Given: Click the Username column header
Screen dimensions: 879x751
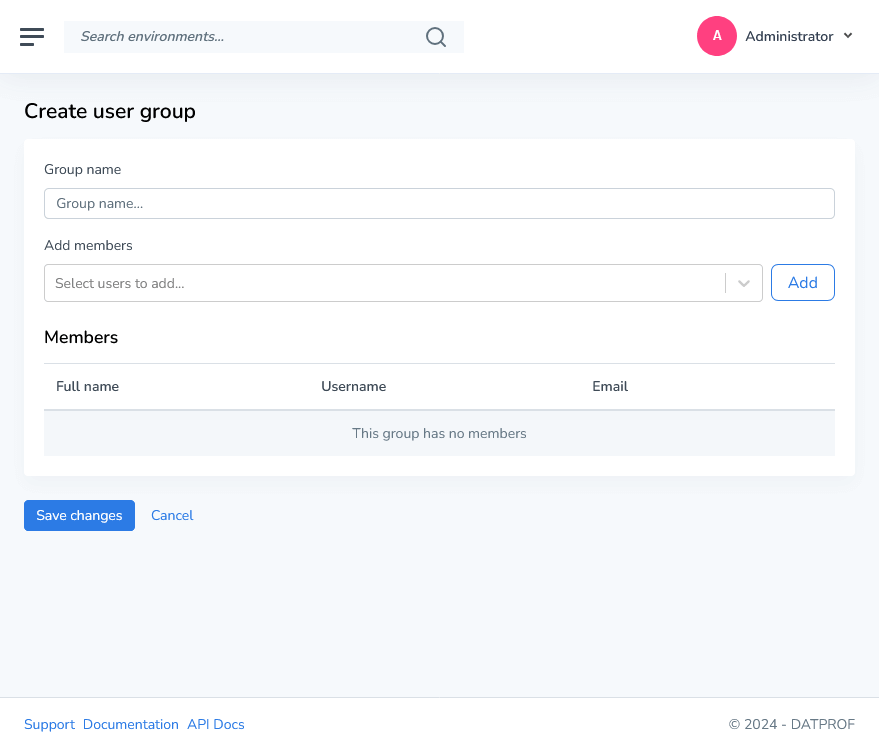Looking at the screenshot, I should point(353,386).
